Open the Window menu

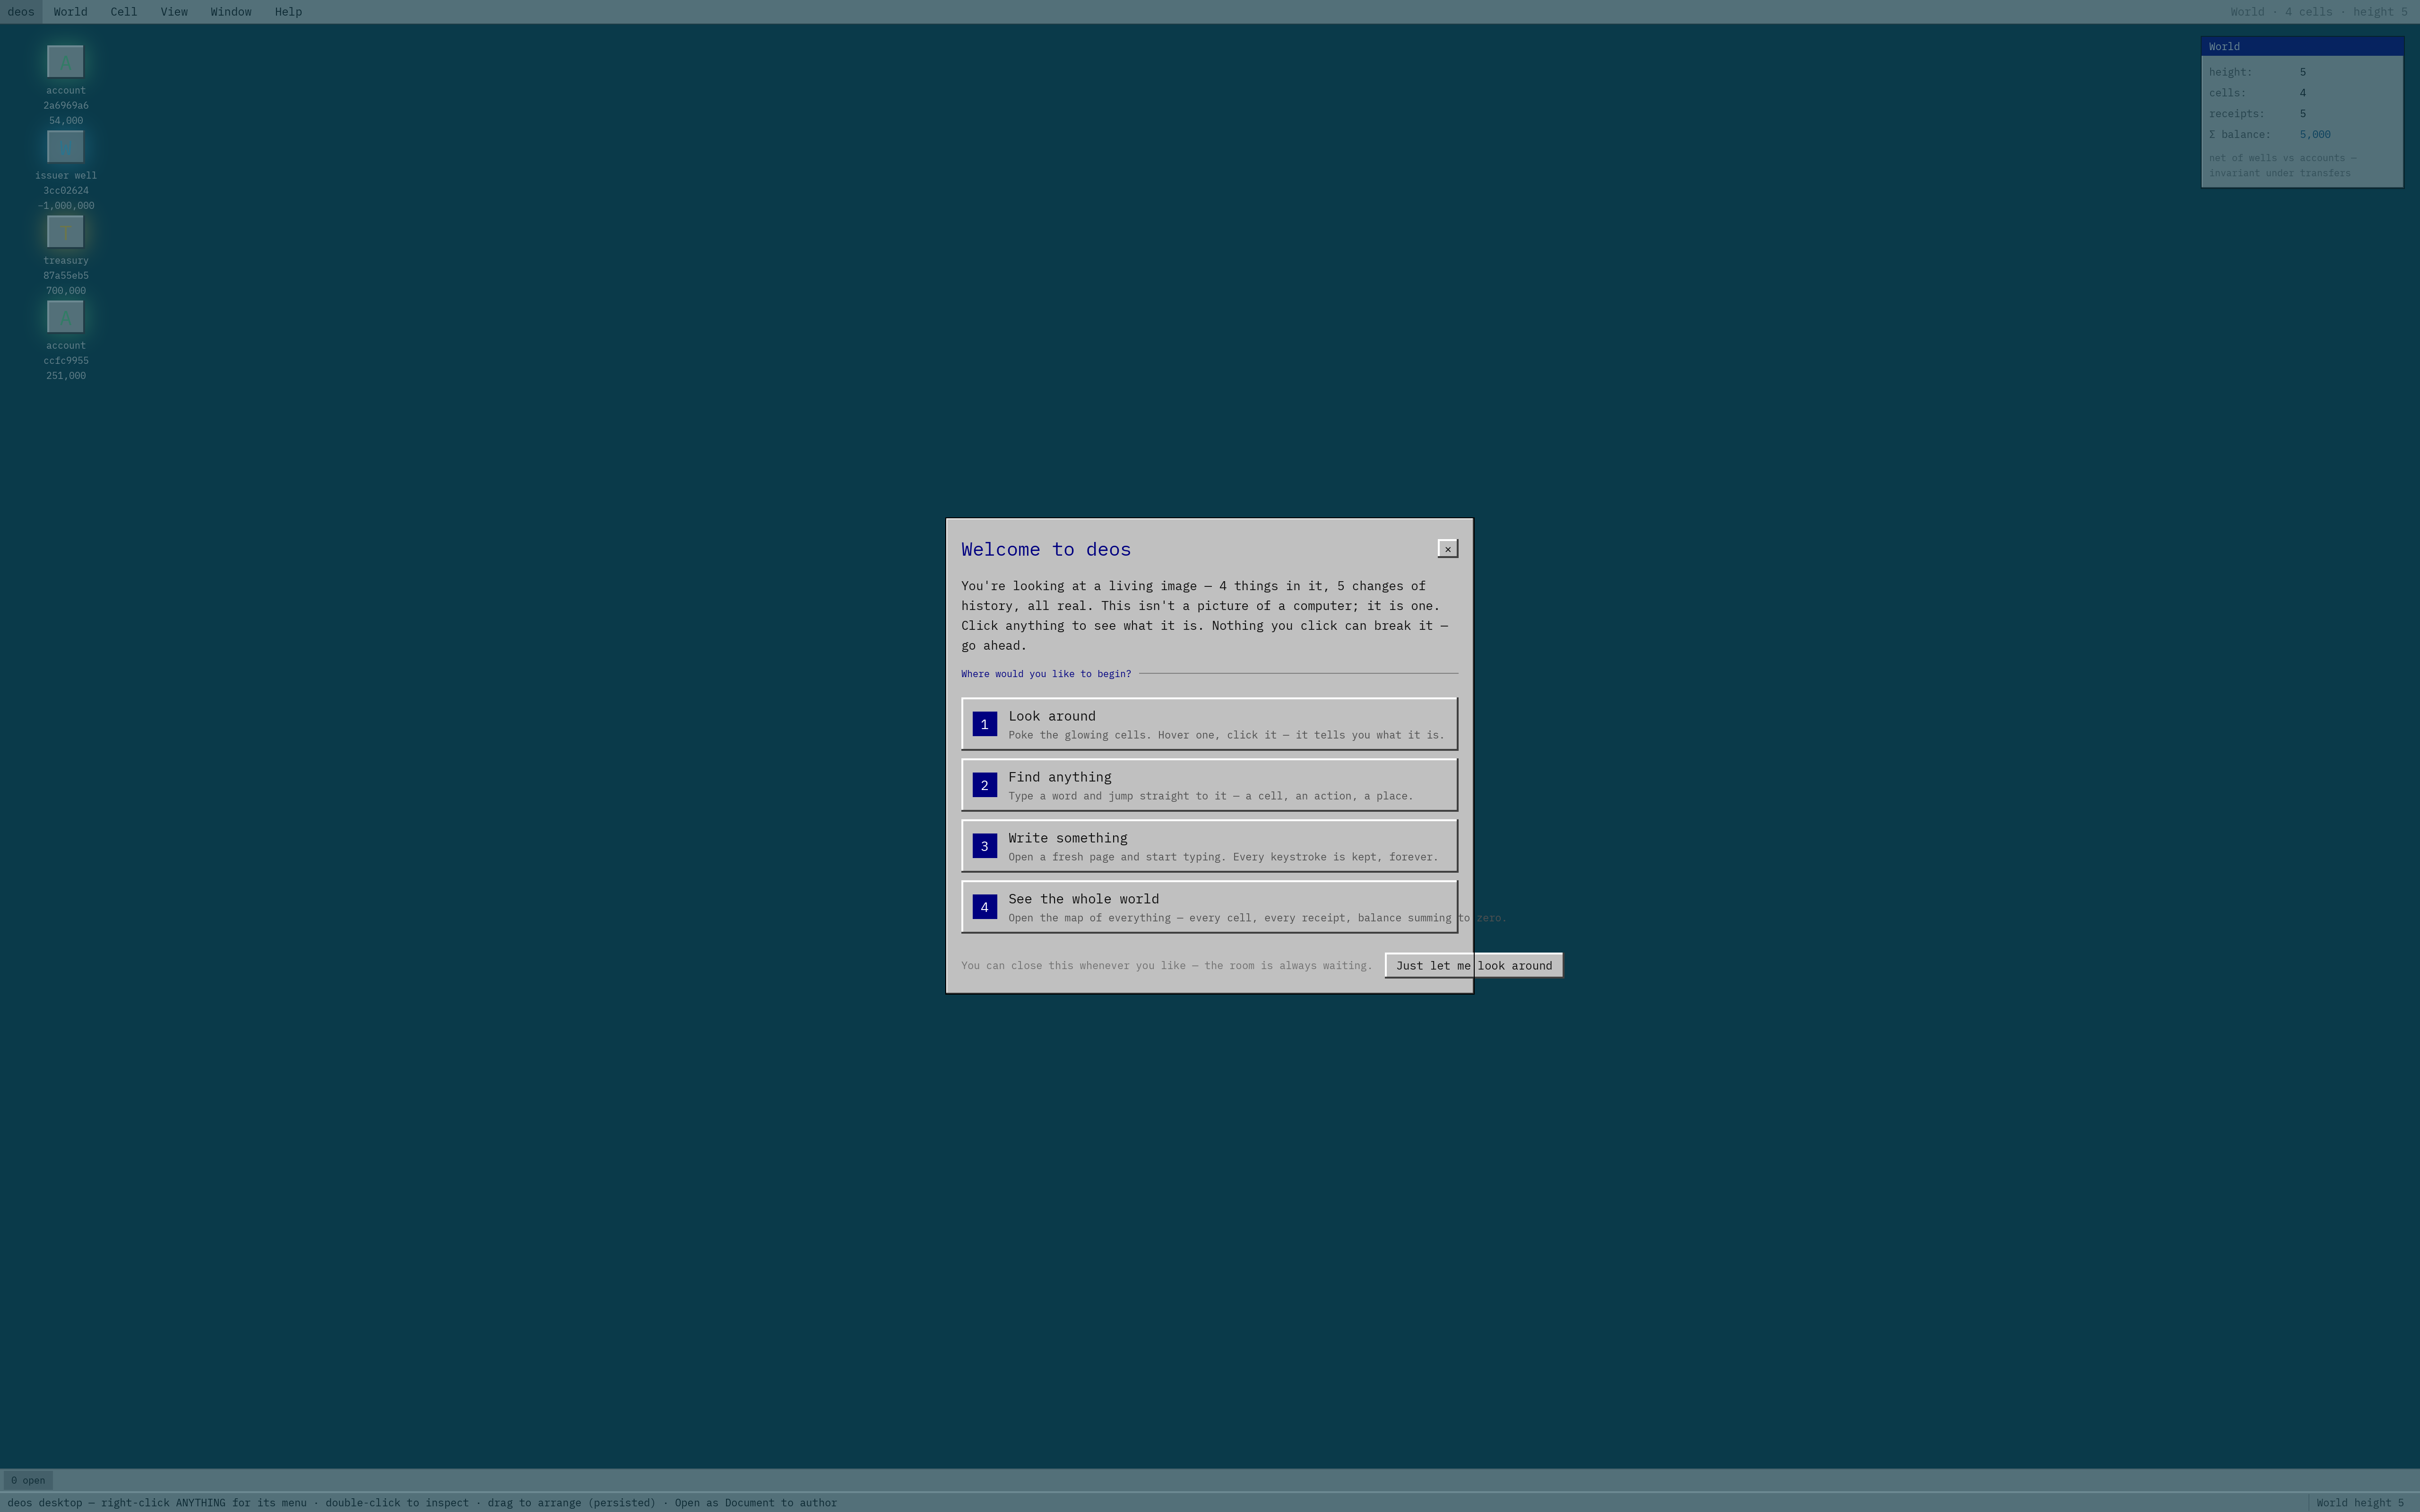(x=231, y=12)
